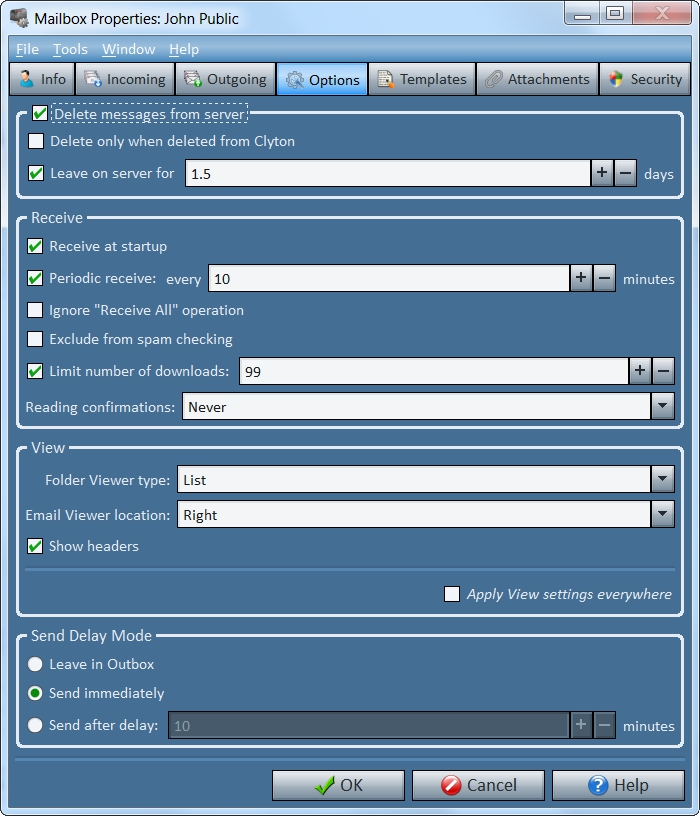Minimize the Mailbox Properties window
The height and width of the screenshot is (816, 700).
click(582, 14)
